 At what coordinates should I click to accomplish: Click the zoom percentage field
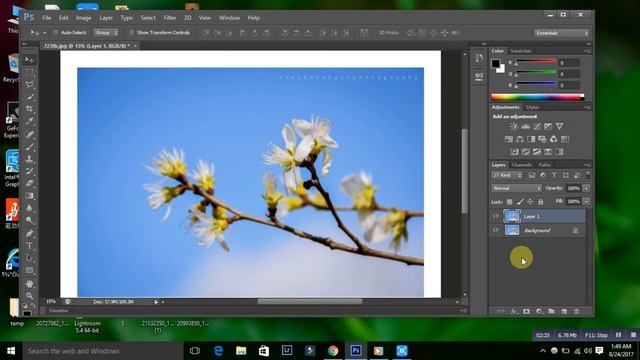click(51, 302)
